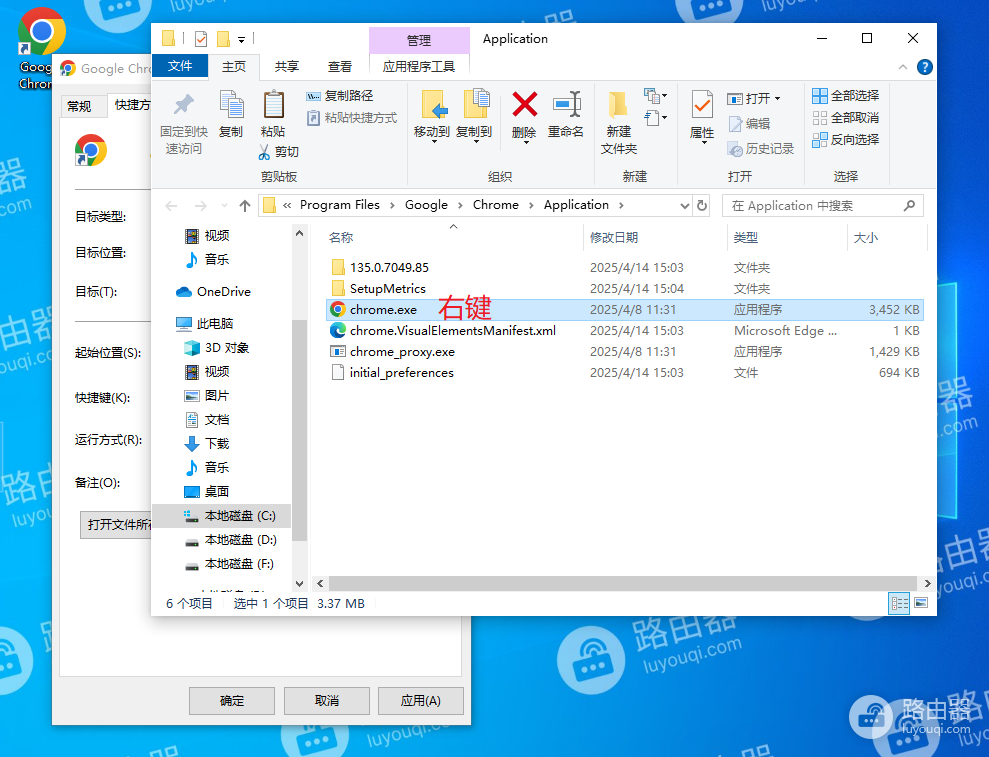Switch to Details view icon
The width and height of the screenshot is (989, 757).
(899, 604)
